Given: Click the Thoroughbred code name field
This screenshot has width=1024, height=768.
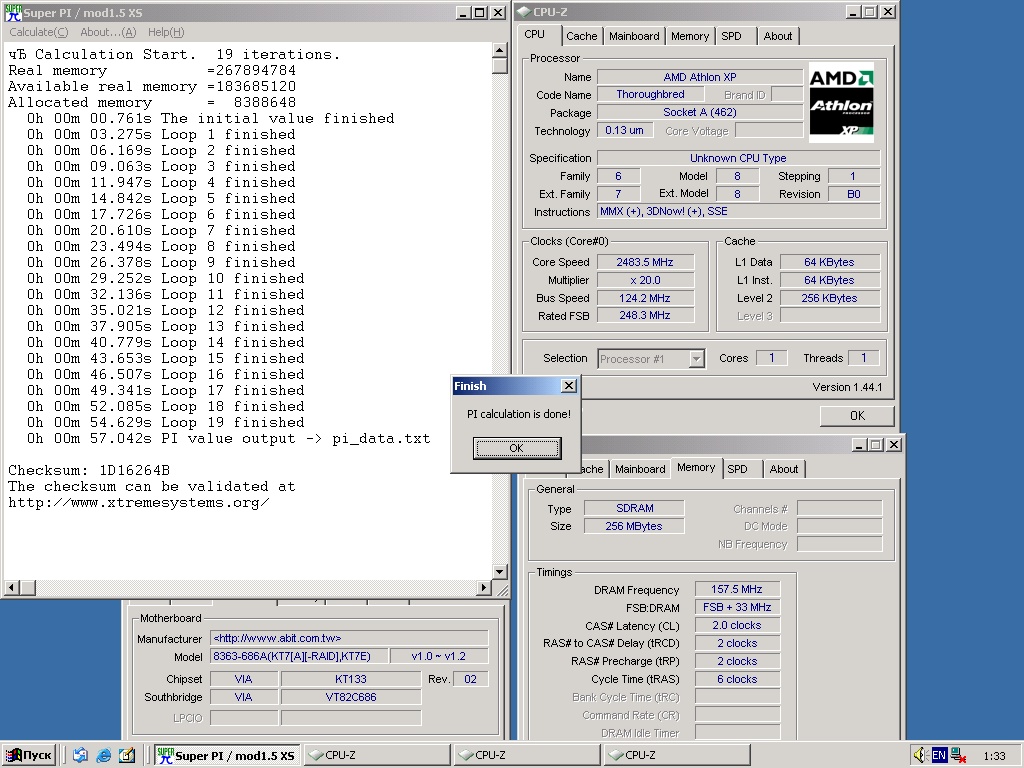Looking at the screenshot, I should [x=650, y=95].
